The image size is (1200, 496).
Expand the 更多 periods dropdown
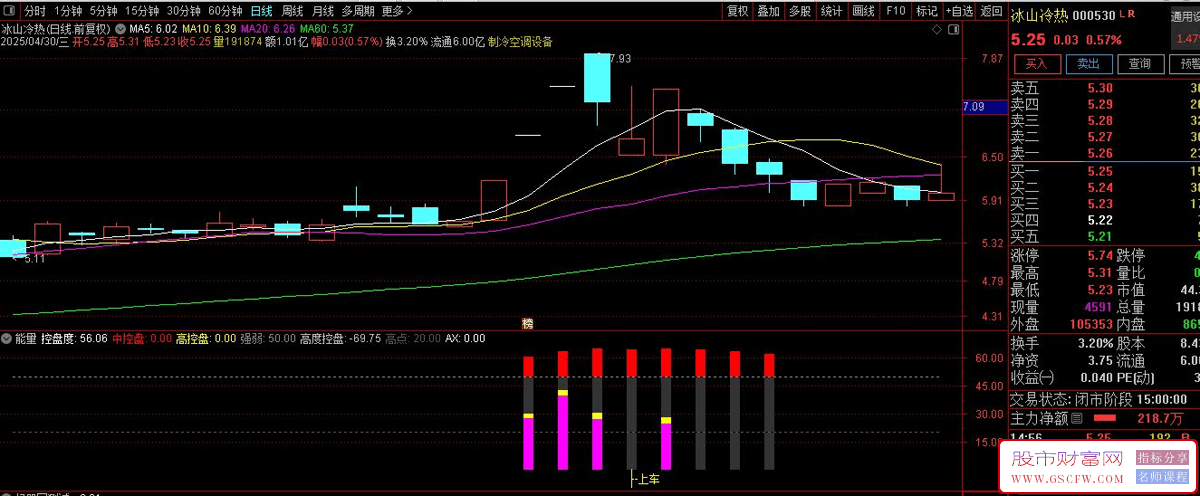click(397, 11)
